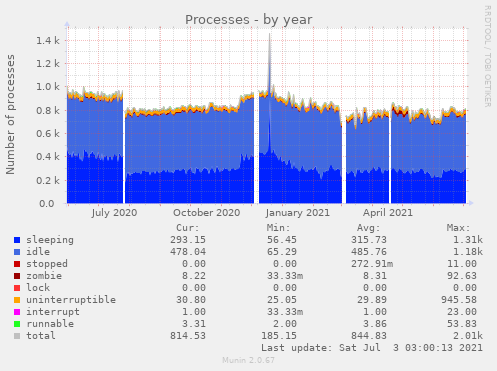This screenshot has width=497, height=371.
Task: Click the 'uninterruptible' legend label
Action: click(x=71, y=300)
